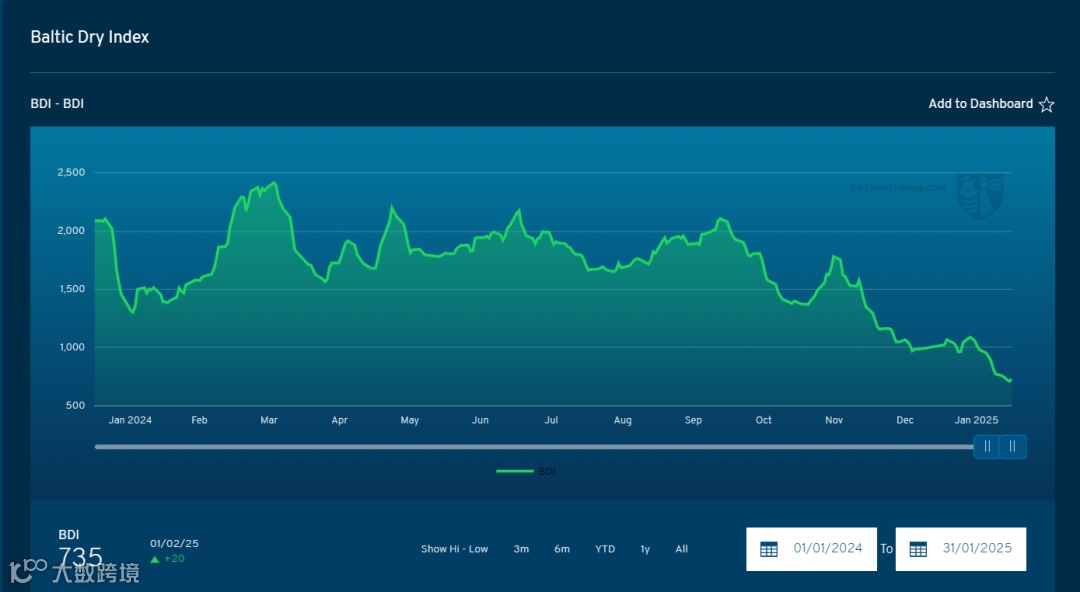Image resolution: width=1080 pixels, height=592 pixels.
Task: Click the 01/02/25 date text
Action: [x=174, y=544]
